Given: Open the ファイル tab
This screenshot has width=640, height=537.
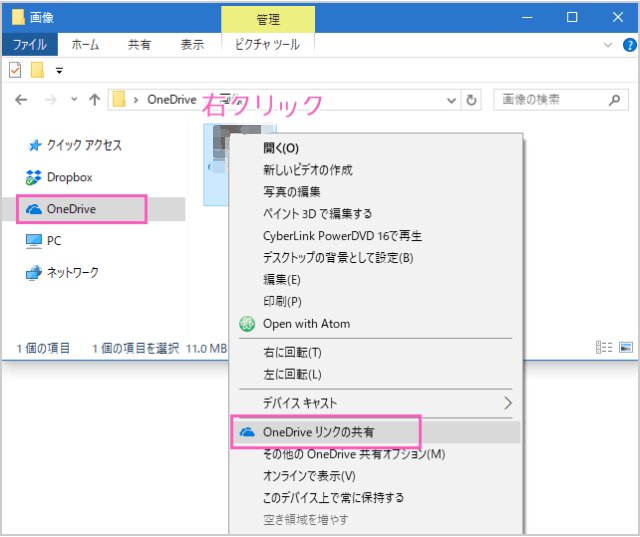Looking at the screenshot, I should (x=30, y=44).
